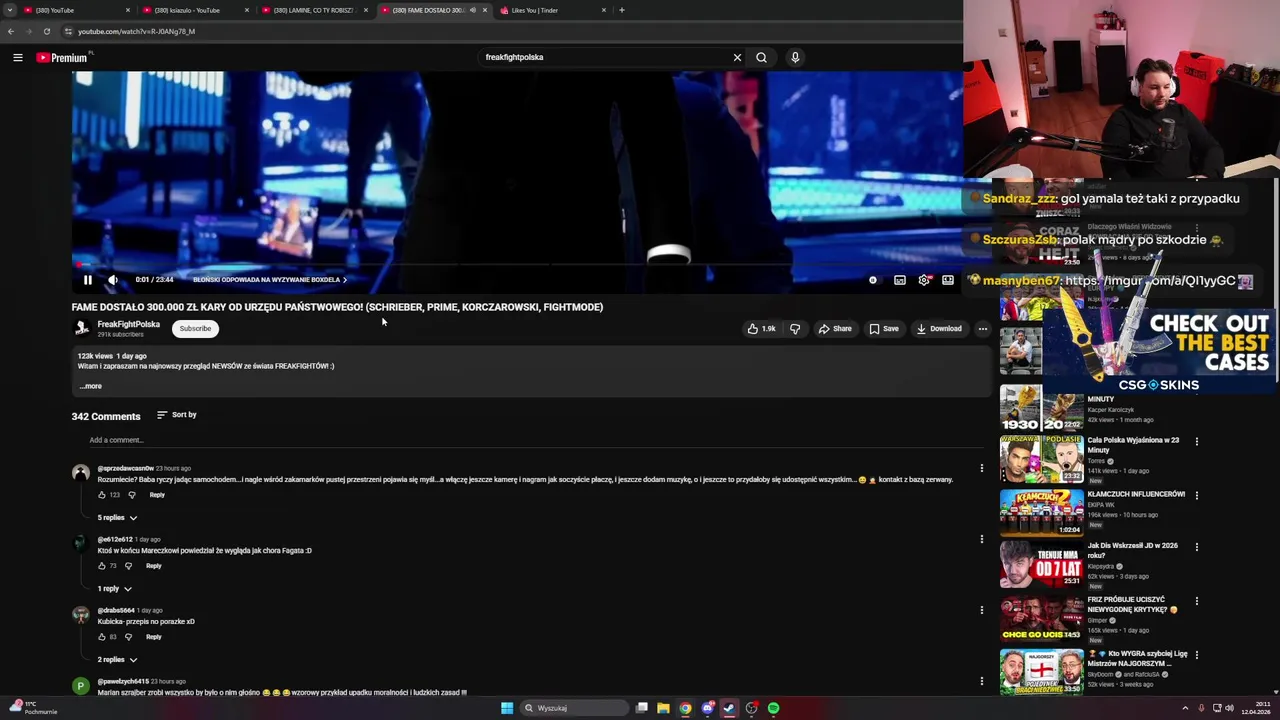1280x720 pixels.
Task: Like the comment by @e612e612
Action: 102,566
